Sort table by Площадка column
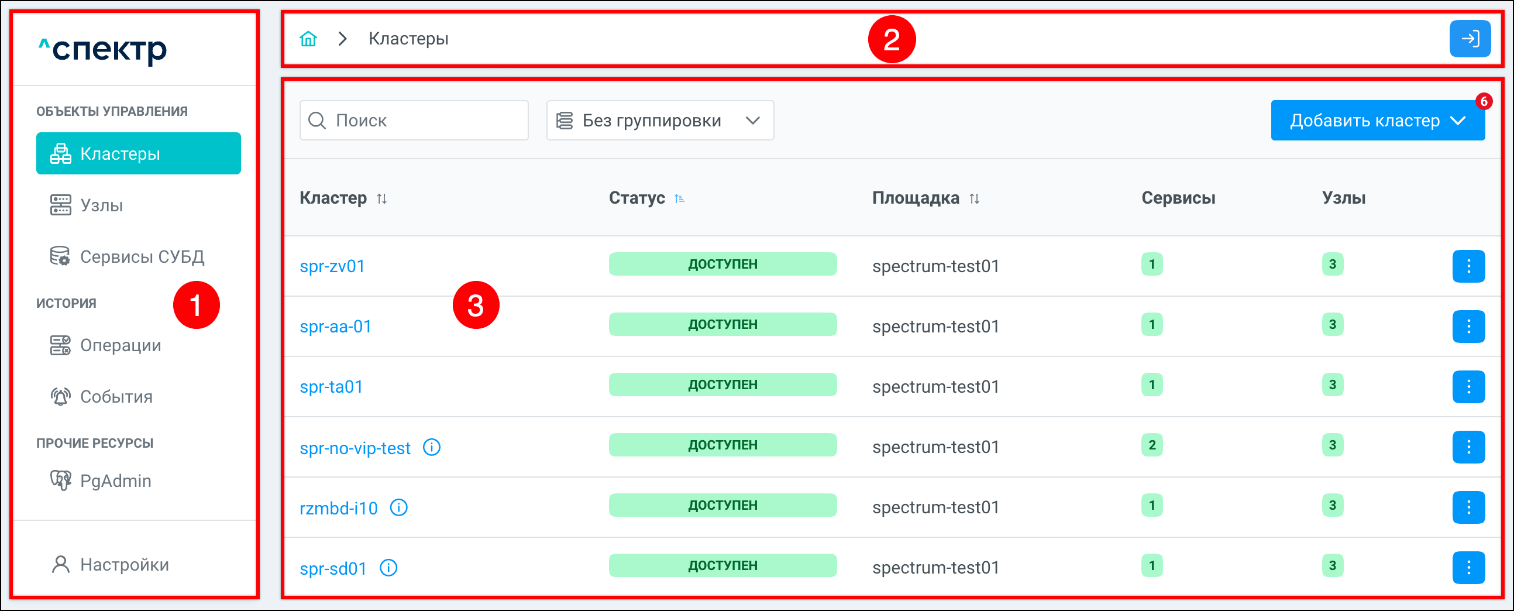 coord(974,199)
